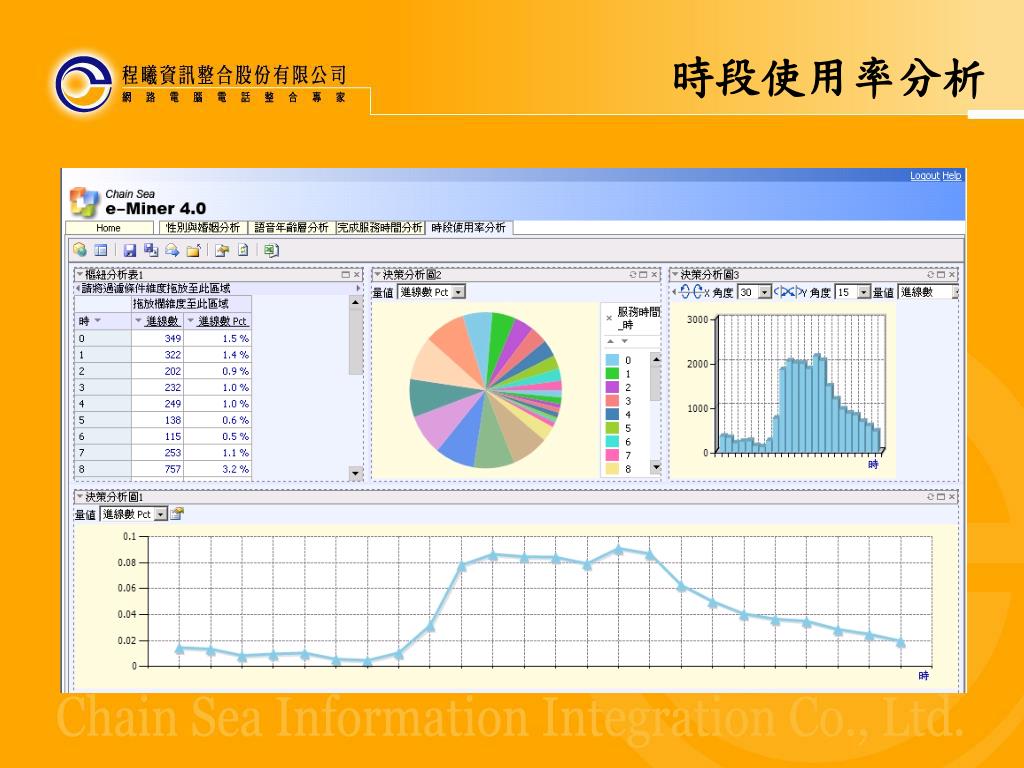The width and height of the screenshot is (1024, 768).
Task: Click refresh icon on 決策分析圖1 panel header
Action: 931,497
